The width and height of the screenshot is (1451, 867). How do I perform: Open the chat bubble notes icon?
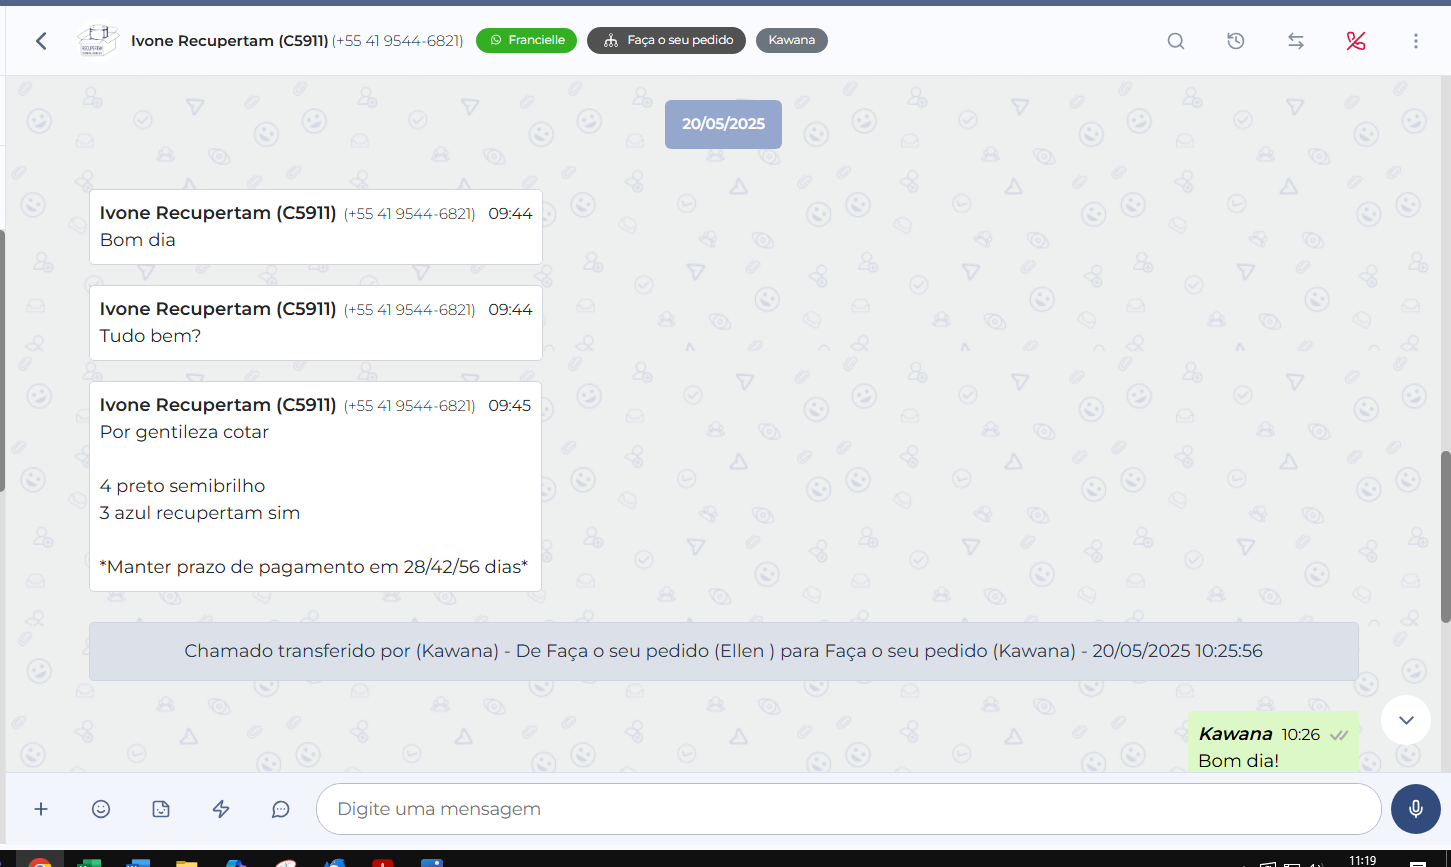click(281, 809)
